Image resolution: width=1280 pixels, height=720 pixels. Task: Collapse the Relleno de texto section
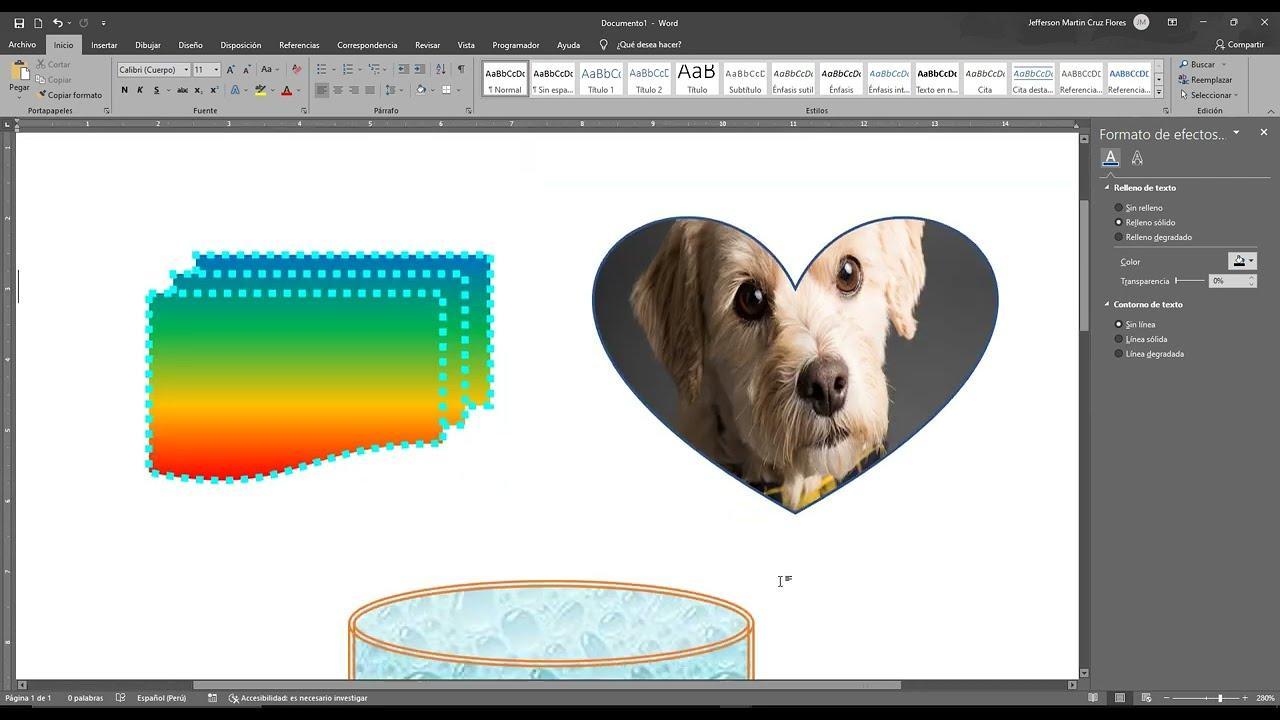pyautogui.click(x=1107, y=188)
